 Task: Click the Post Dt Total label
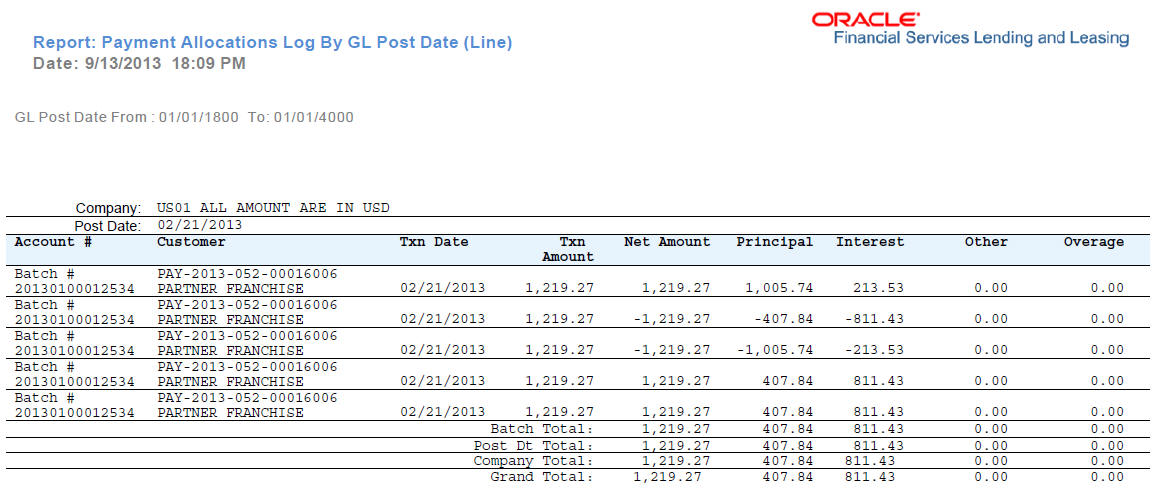534,446
